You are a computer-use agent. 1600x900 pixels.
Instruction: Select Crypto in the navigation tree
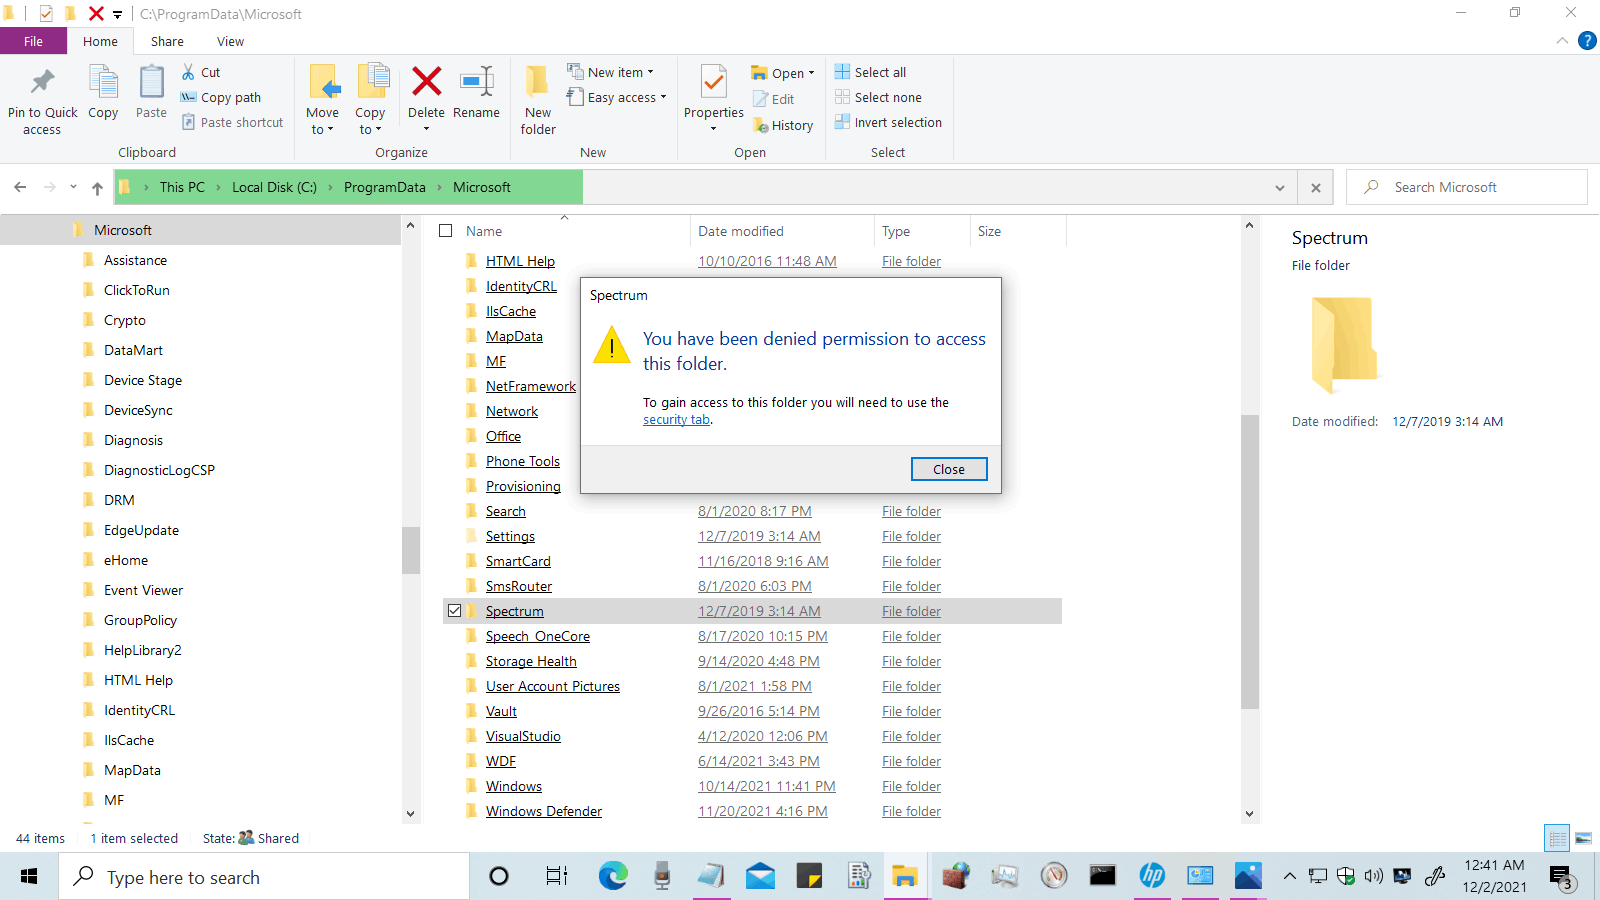click(125, 320)
